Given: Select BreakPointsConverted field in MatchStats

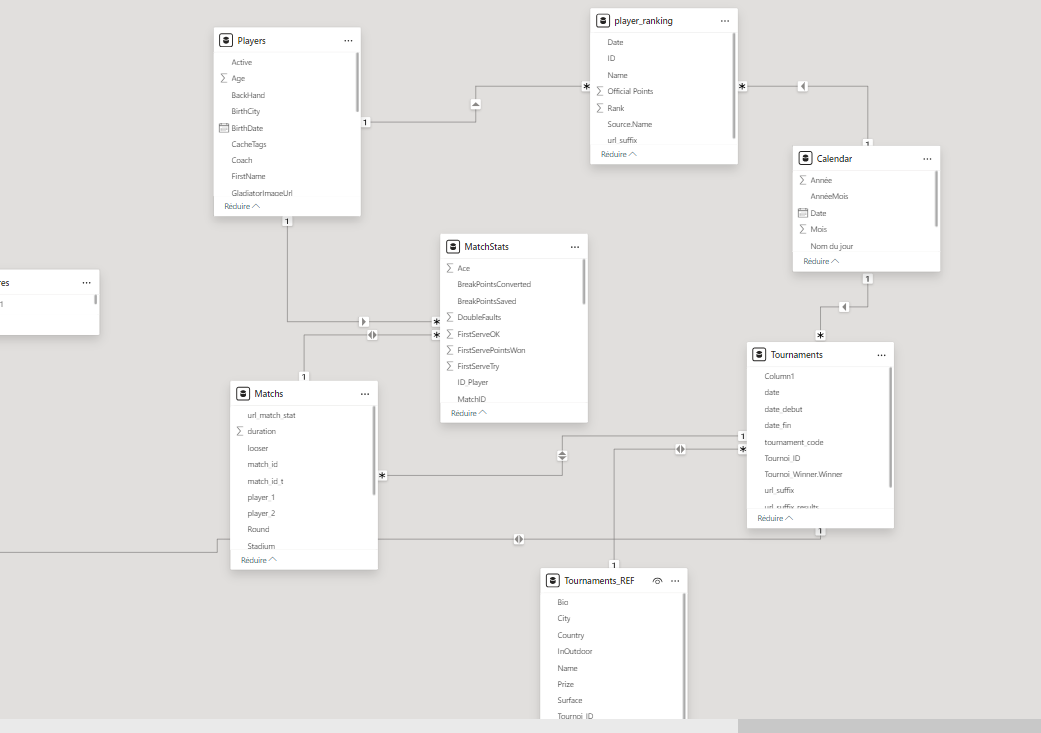Looking at the screenshot, I should pos(494,284).
